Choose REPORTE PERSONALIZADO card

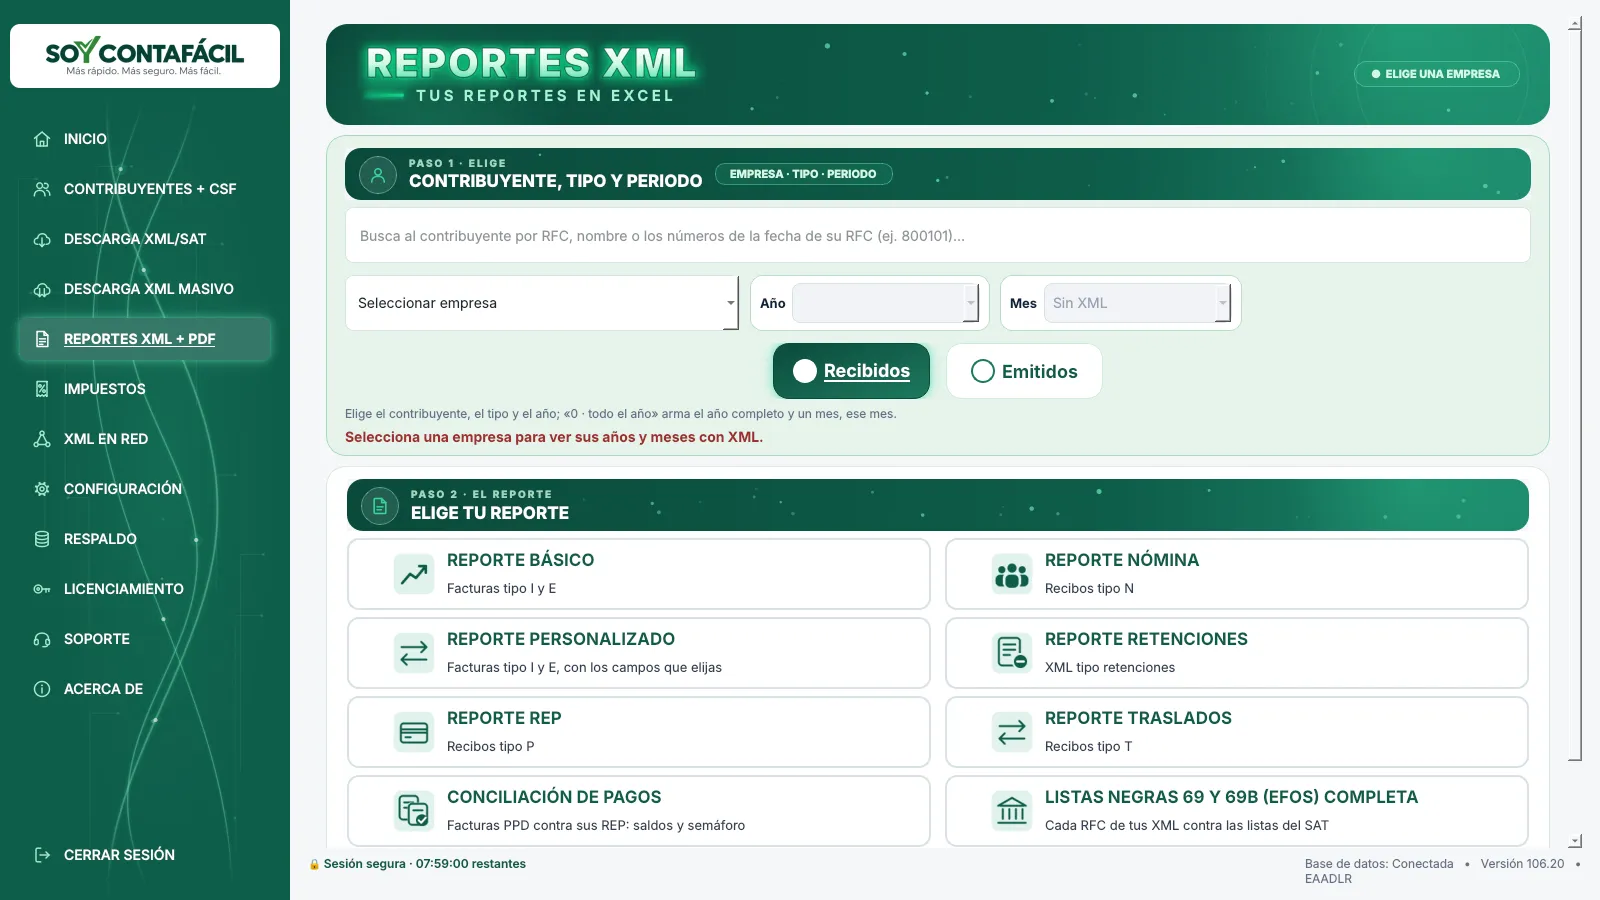[x=639, y=653]
